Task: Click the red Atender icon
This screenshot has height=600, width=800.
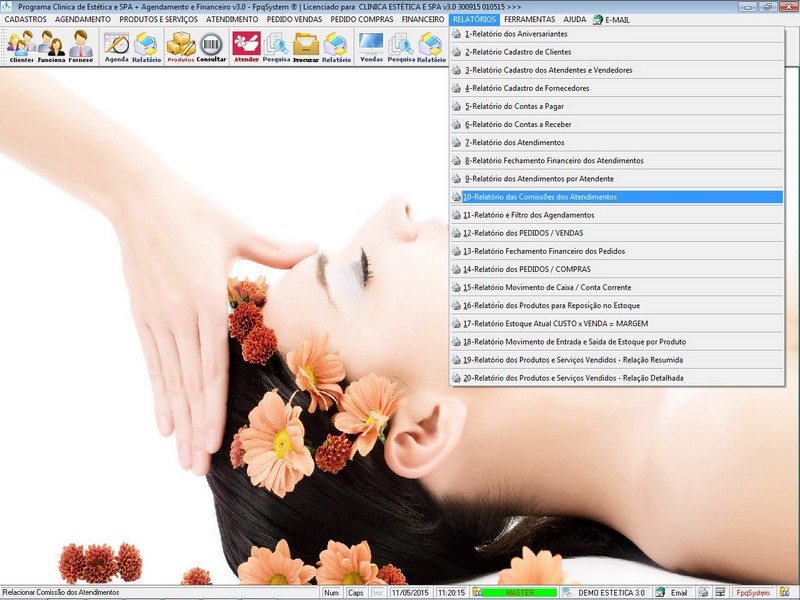Action: [246, 46]
